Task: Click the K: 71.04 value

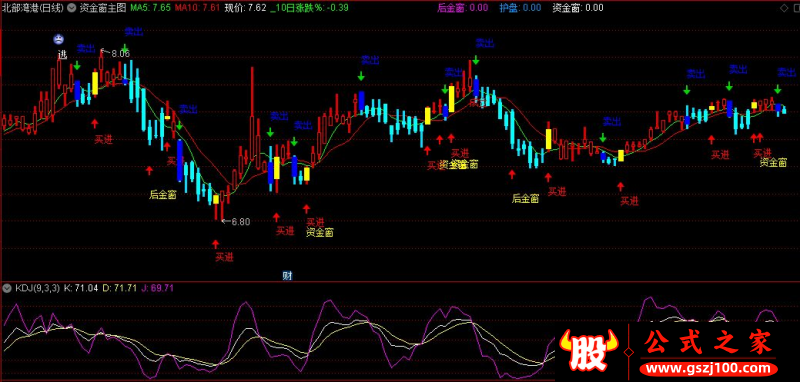Action: tap(81, 288)
